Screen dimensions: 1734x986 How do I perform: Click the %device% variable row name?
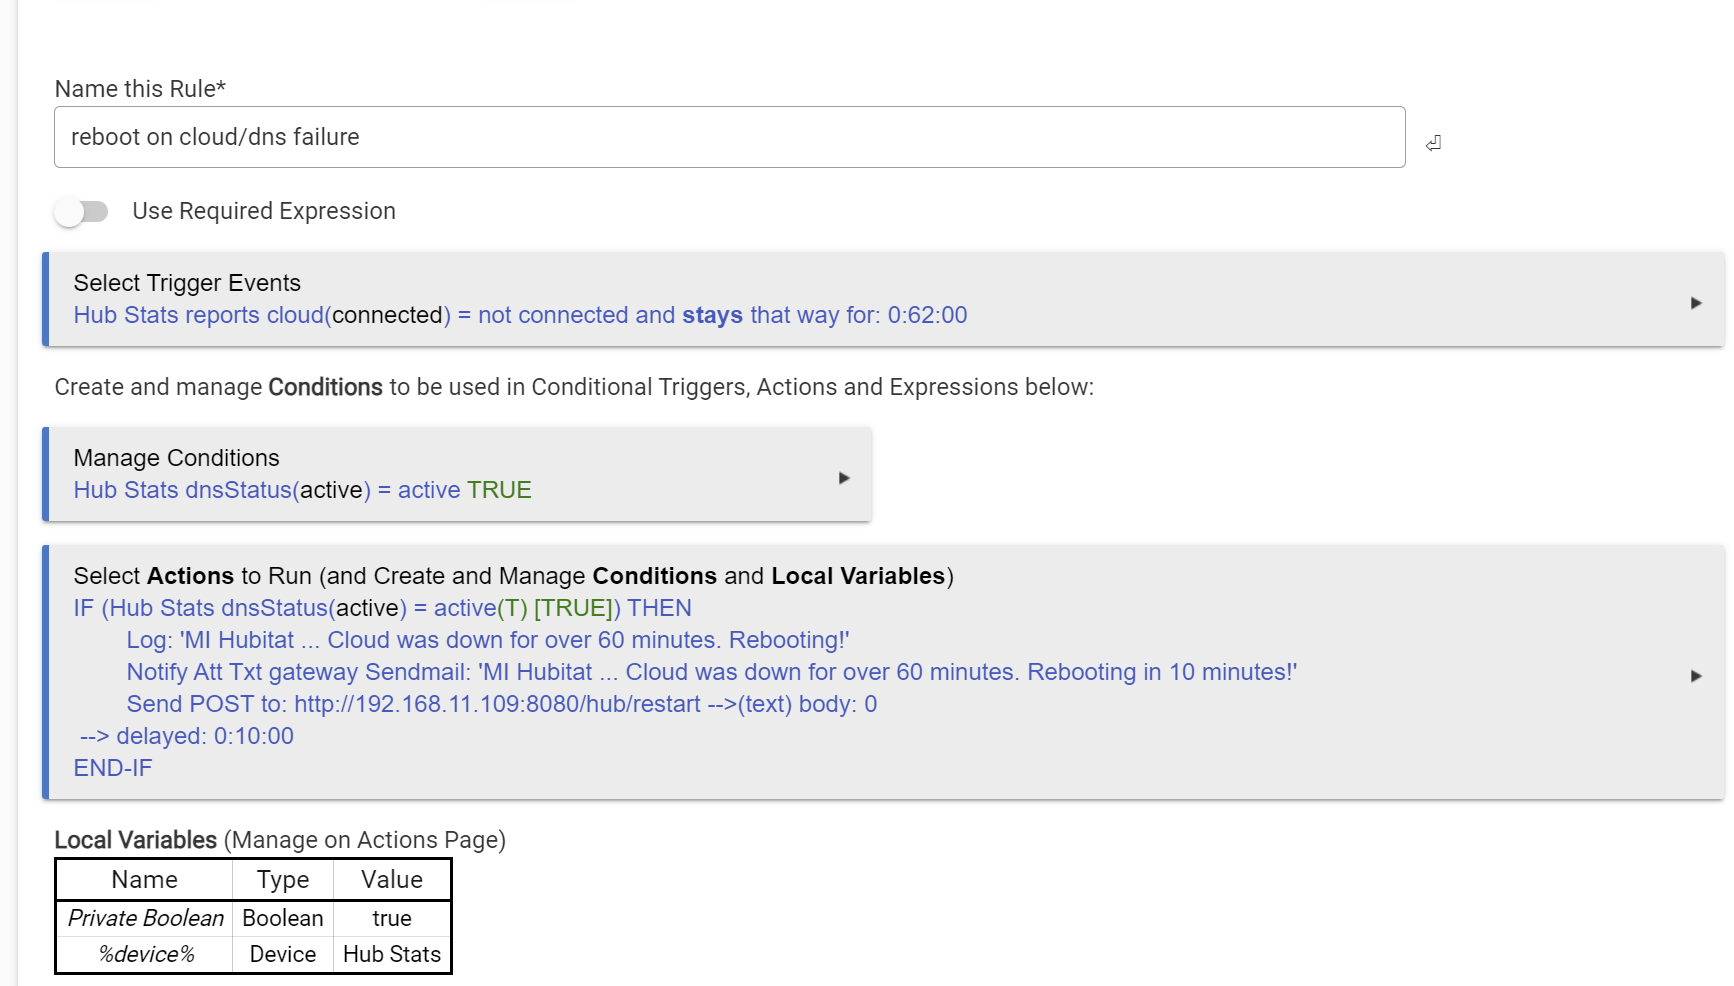click(146, 954)
